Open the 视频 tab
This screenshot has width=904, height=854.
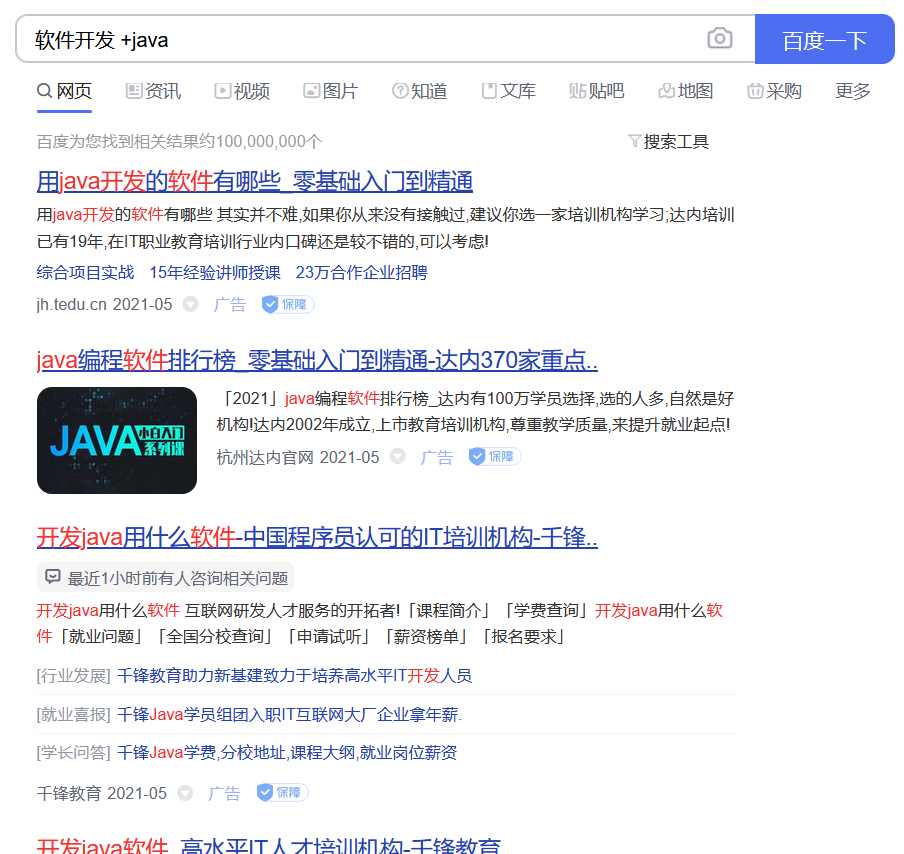click(242, 91)
